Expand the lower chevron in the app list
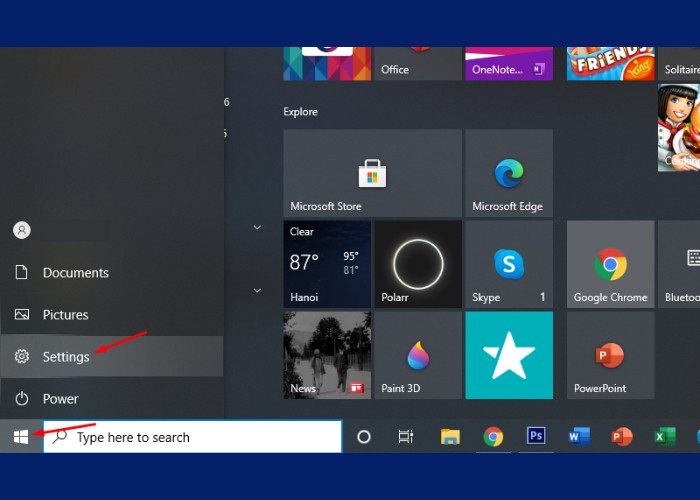The height and width of the screenshot is (500, 700). click(x=257, y=291)
